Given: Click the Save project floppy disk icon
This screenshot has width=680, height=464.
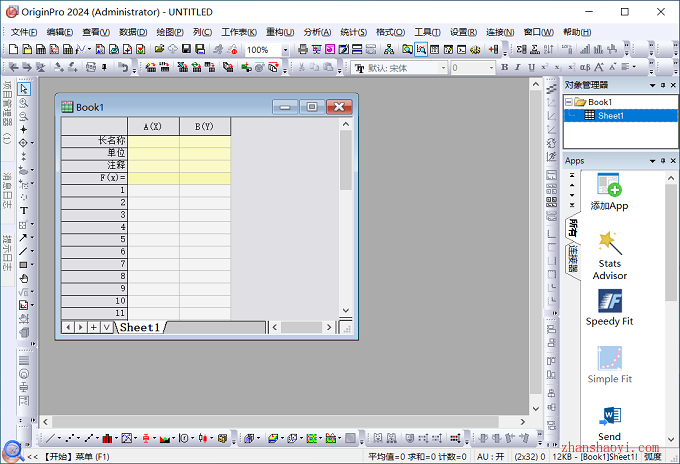Looking at the screenshot, I should point(186,49).
